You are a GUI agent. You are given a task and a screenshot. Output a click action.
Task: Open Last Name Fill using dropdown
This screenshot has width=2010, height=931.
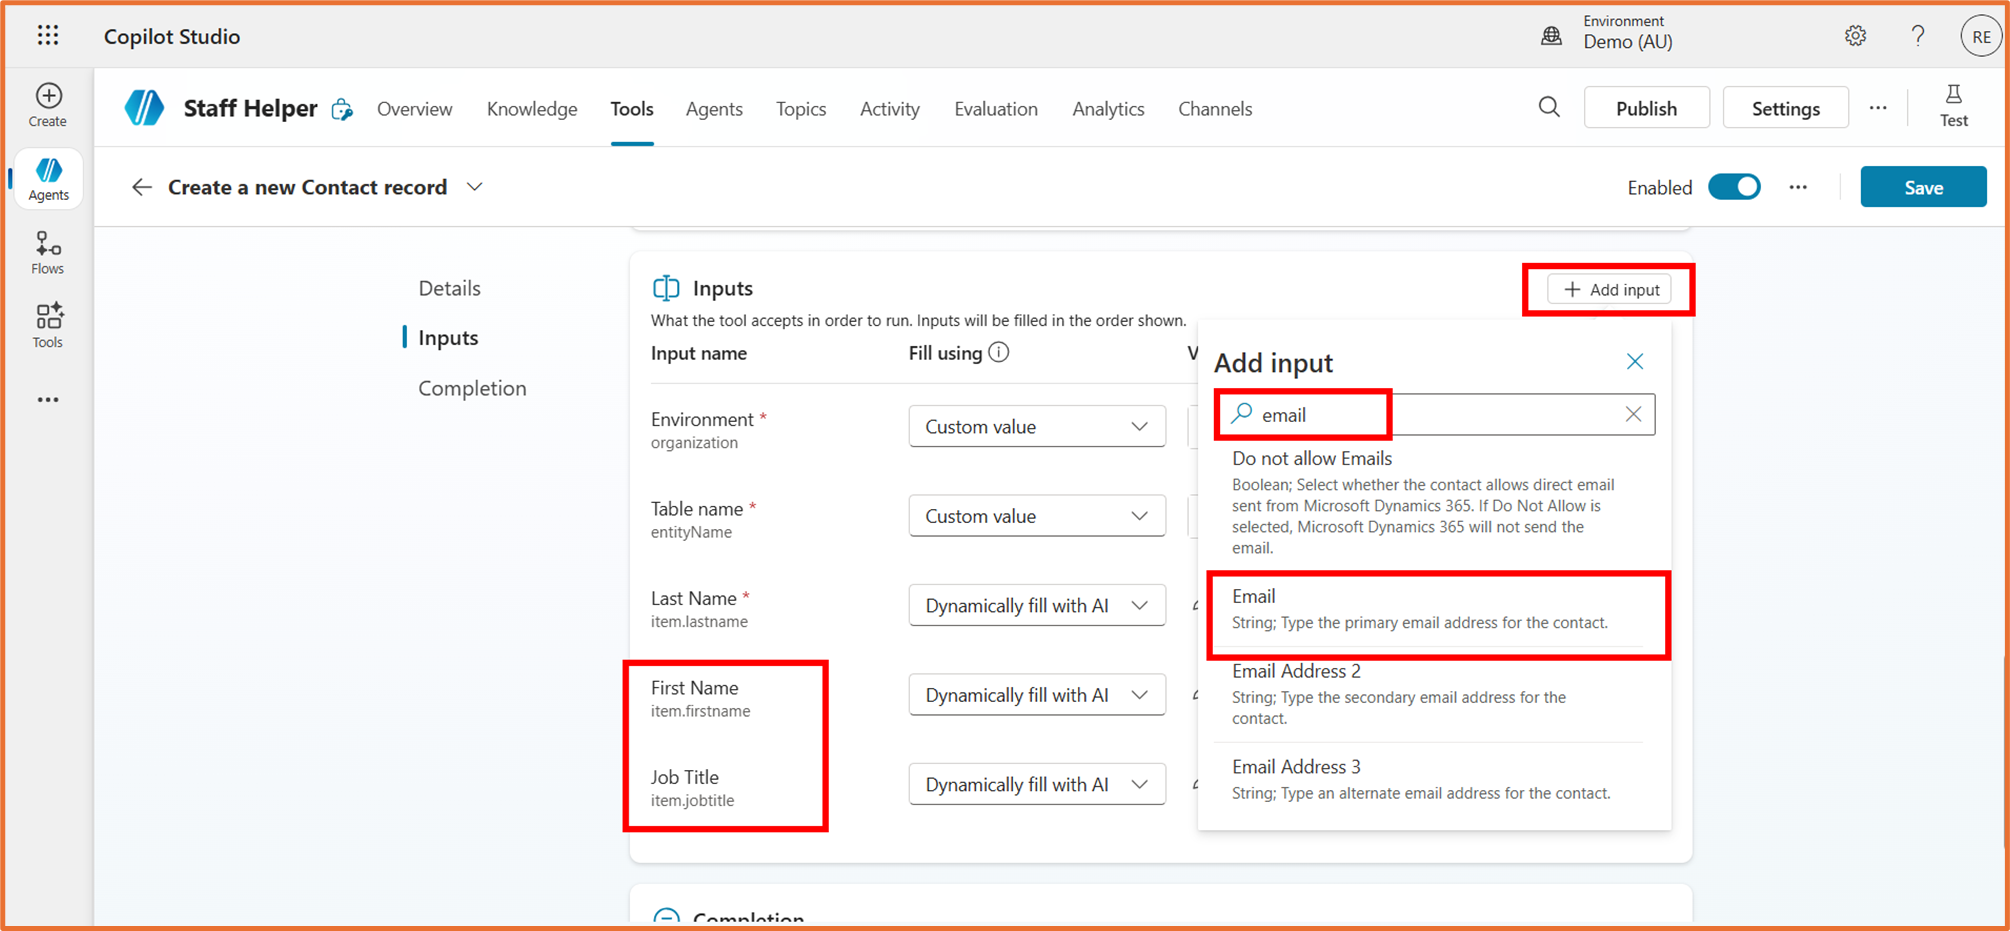pyautogui.click(x=1036, y=606)
